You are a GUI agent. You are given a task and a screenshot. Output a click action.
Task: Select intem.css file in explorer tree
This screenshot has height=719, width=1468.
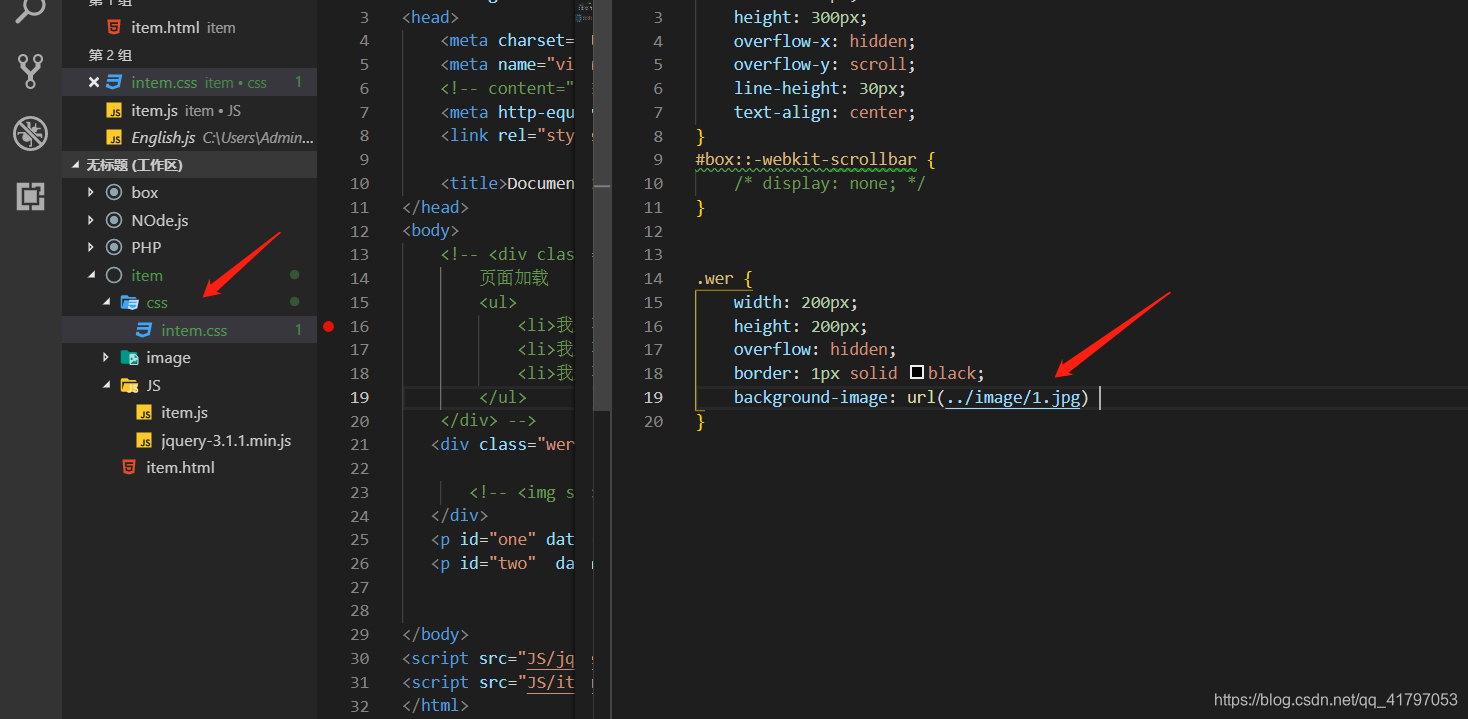[x=189, y=330]
